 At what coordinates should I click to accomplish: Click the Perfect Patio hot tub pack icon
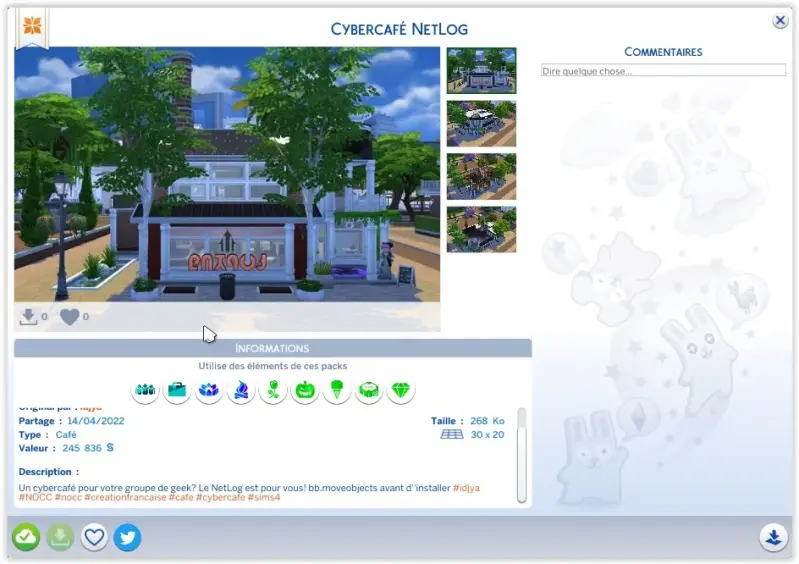369,391
